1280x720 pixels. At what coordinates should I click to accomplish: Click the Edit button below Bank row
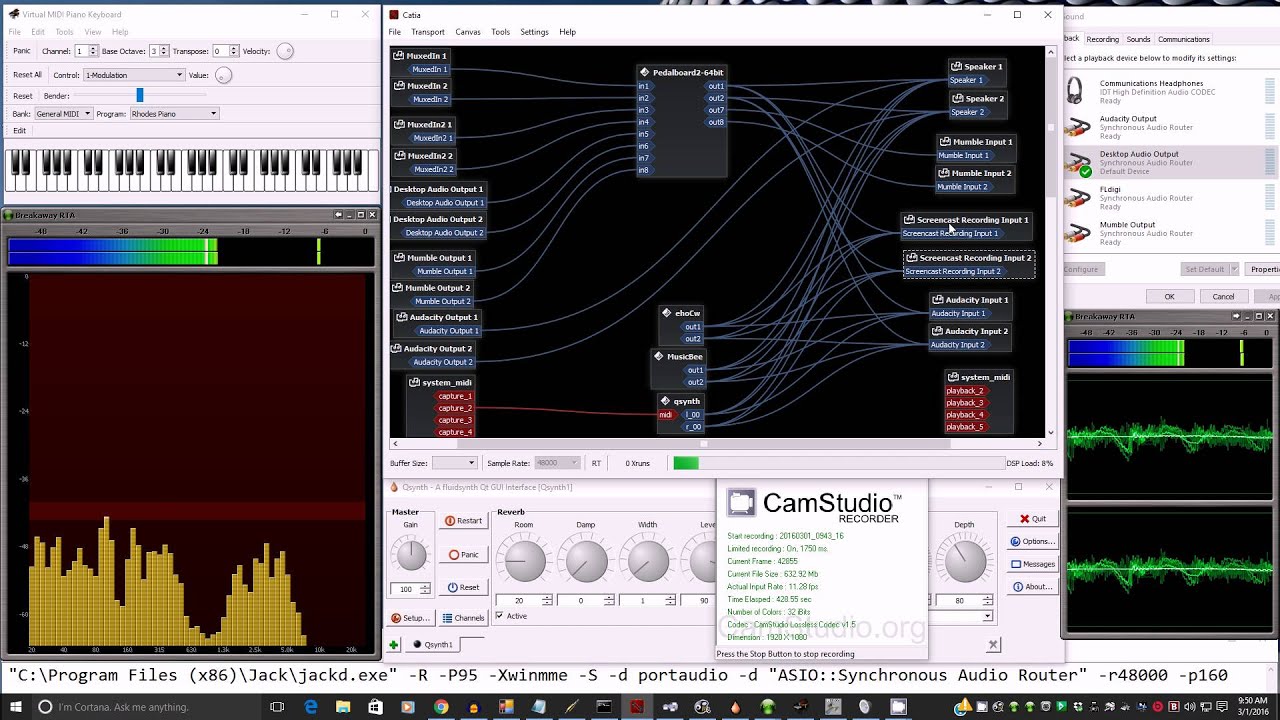tap(20, 131)
